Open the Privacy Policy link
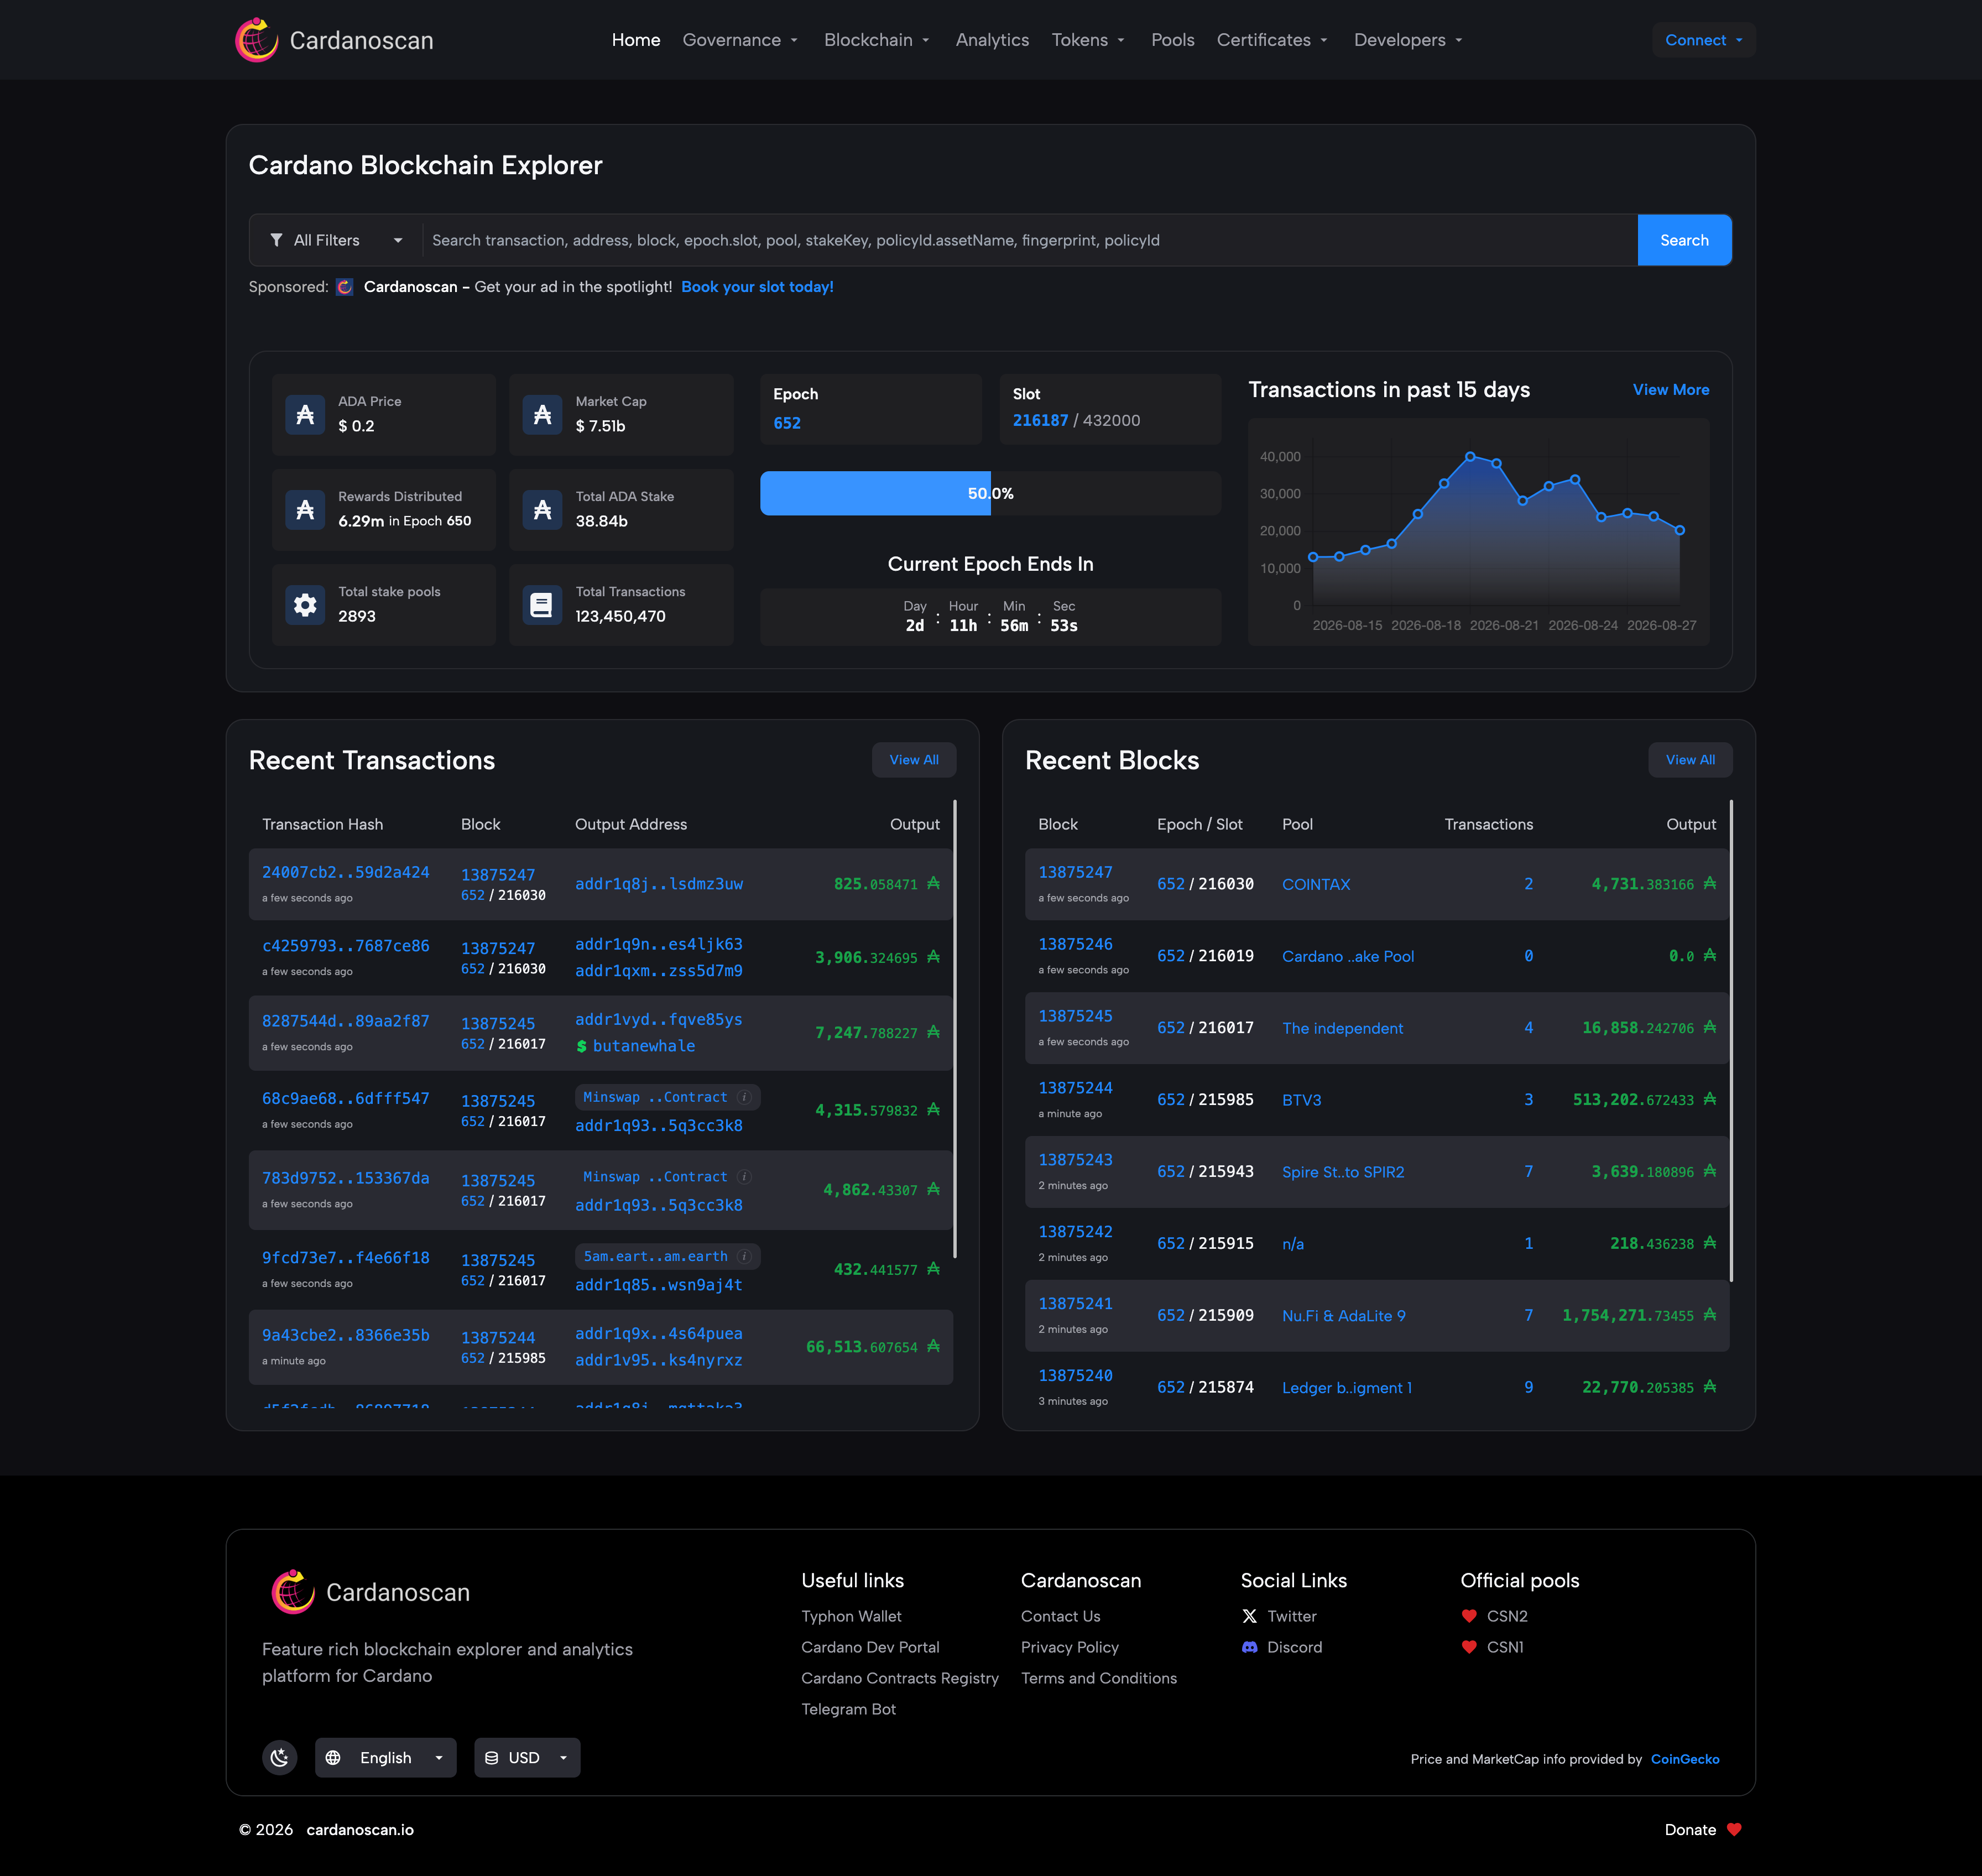This screenshot has width=1982, height=1876. click(x=1070, y=1647)
